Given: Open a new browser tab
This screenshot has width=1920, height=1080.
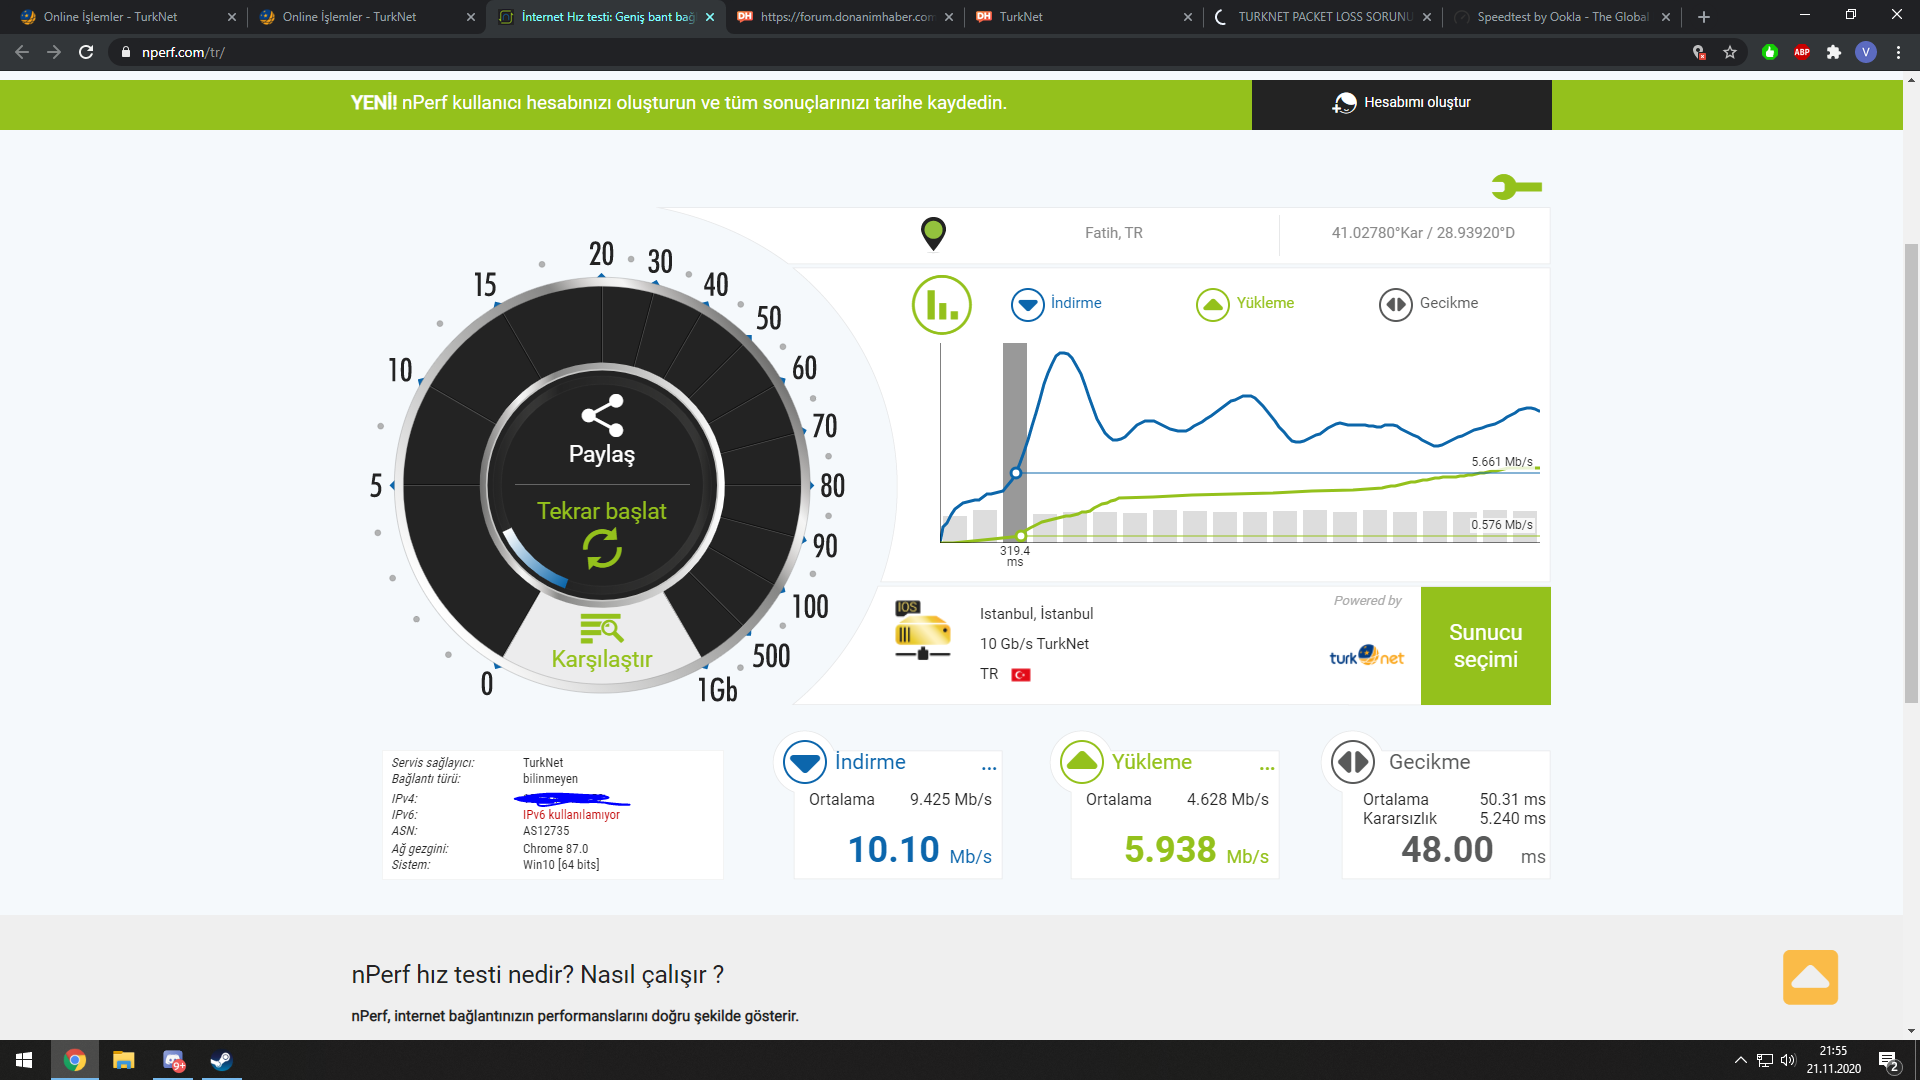Looking at the screenshot, I should [1704, 17].
